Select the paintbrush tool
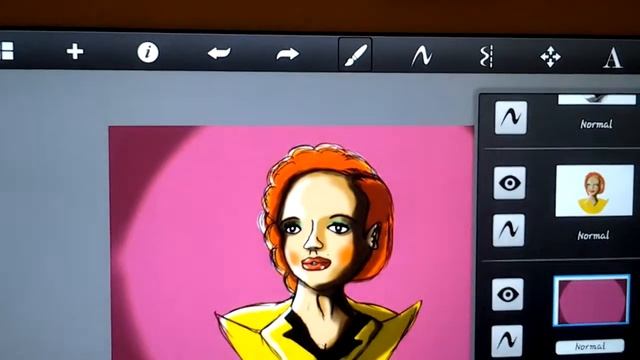This screenshot has width=640, height=360. pos(355,55)
